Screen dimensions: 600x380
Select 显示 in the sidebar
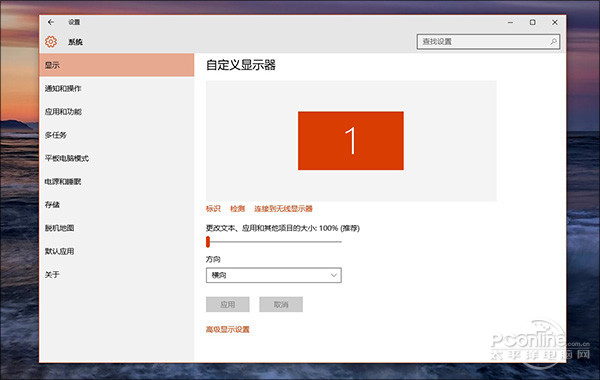(x=117, y=65)
